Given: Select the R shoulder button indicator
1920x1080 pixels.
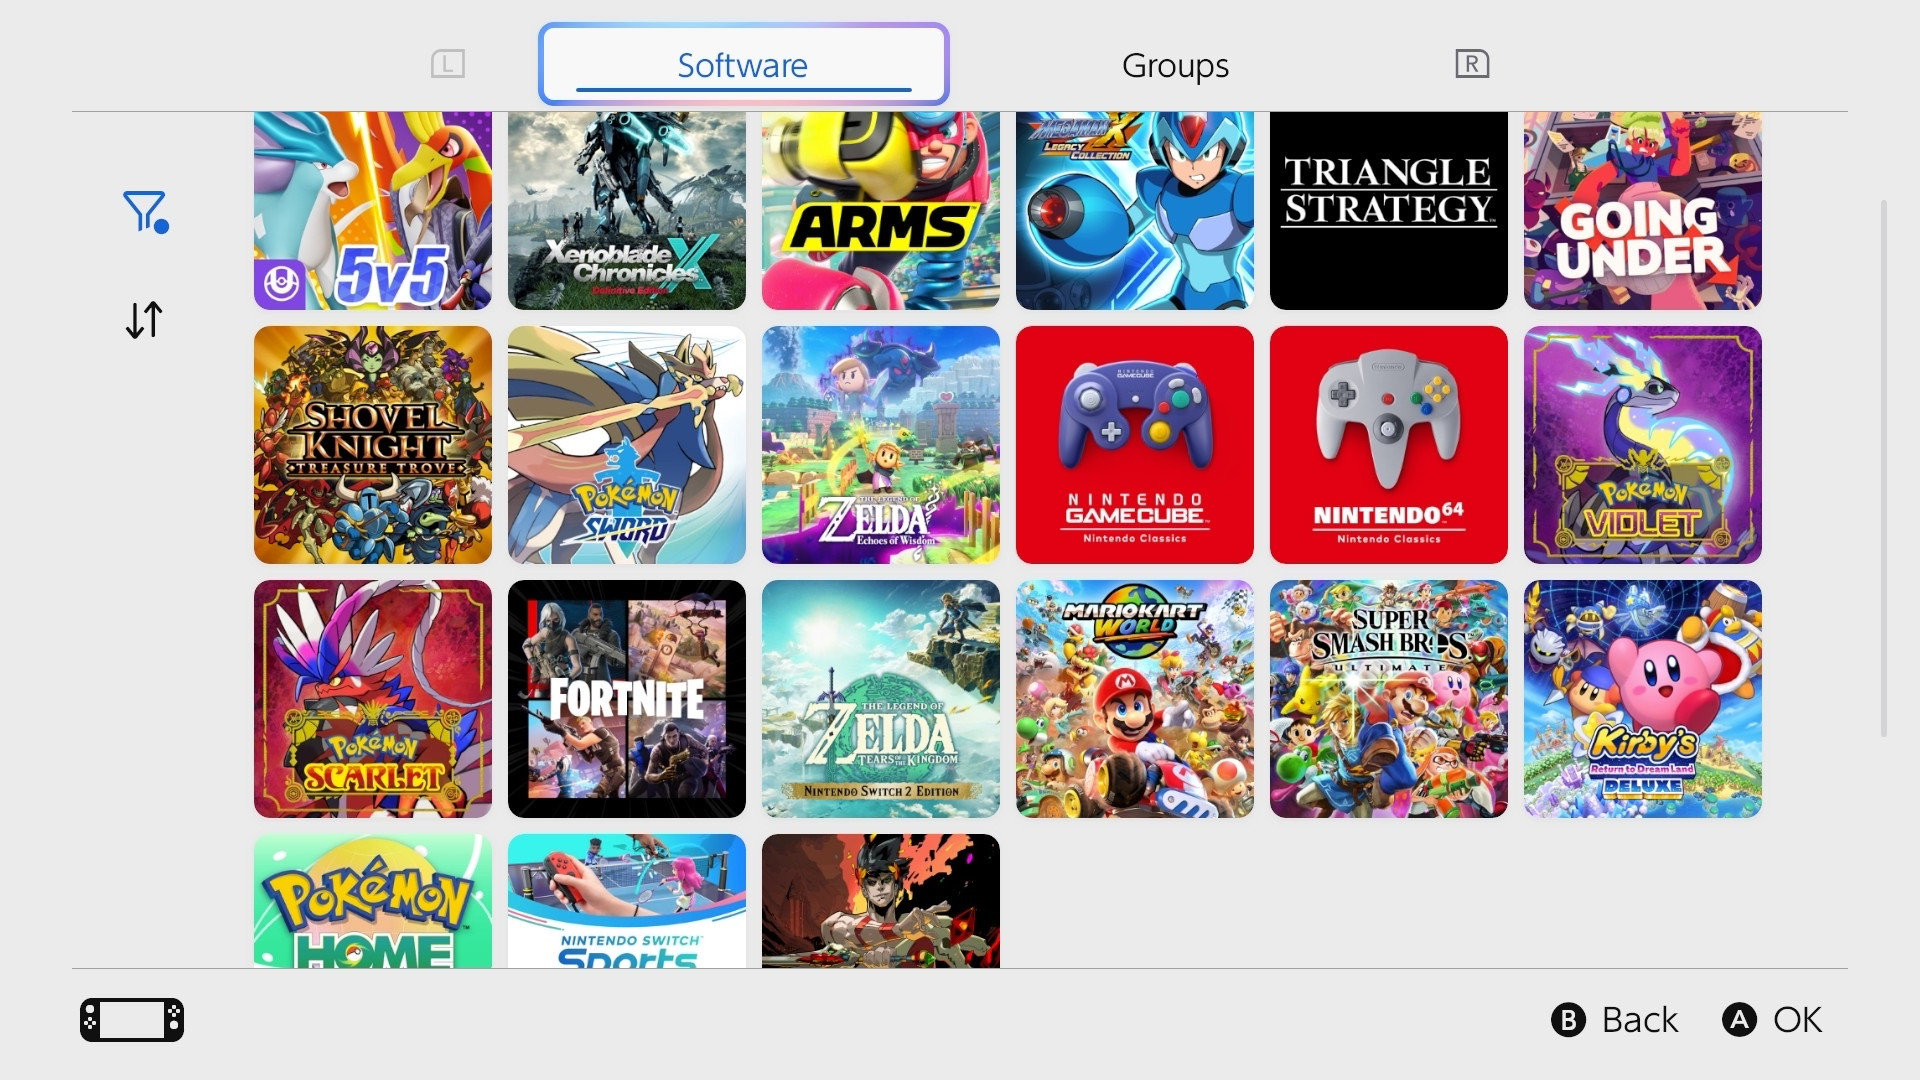Looking at the screenshot, I should pyautogui.click(x=1472, y=64).
